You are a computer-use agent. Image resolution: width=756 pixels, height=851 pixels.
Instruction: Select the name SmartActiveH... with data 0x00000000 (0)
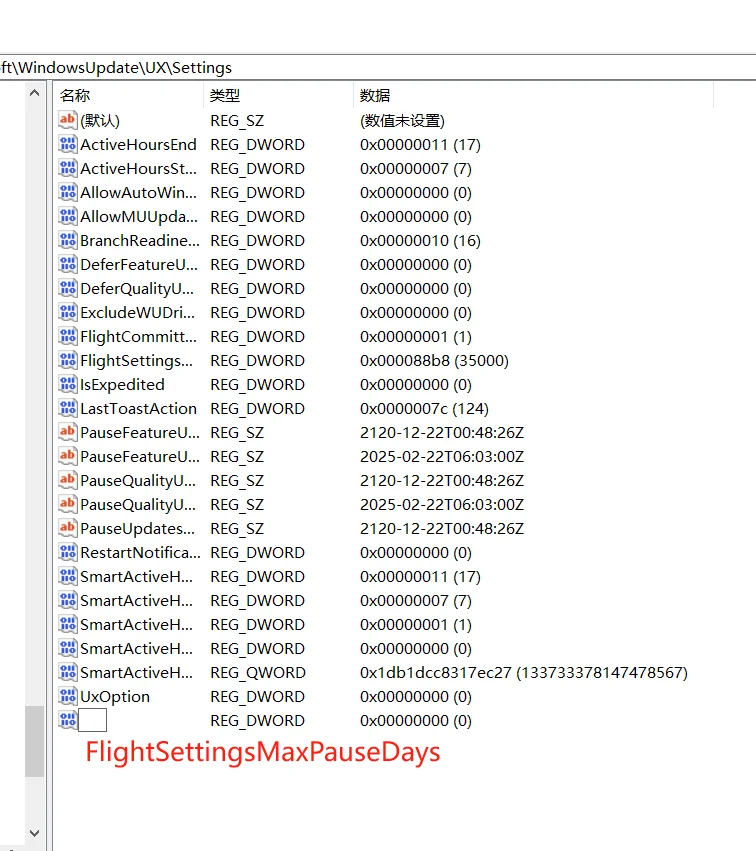(x=136, y=648)
